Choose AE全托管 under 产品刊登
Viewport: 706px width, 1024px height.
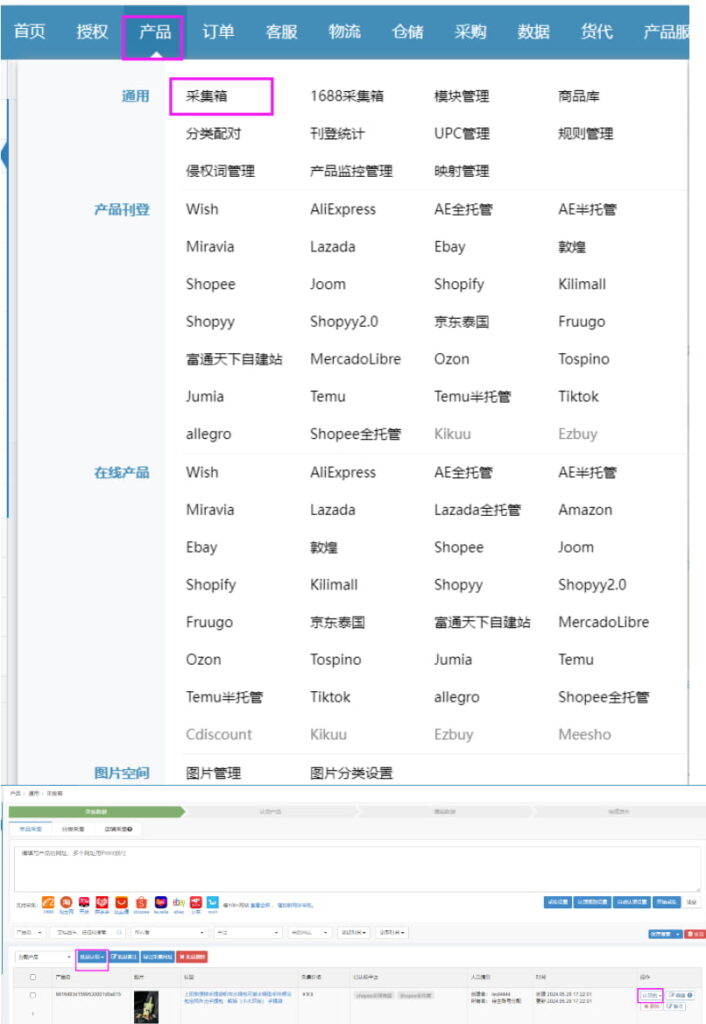[464, 209]
